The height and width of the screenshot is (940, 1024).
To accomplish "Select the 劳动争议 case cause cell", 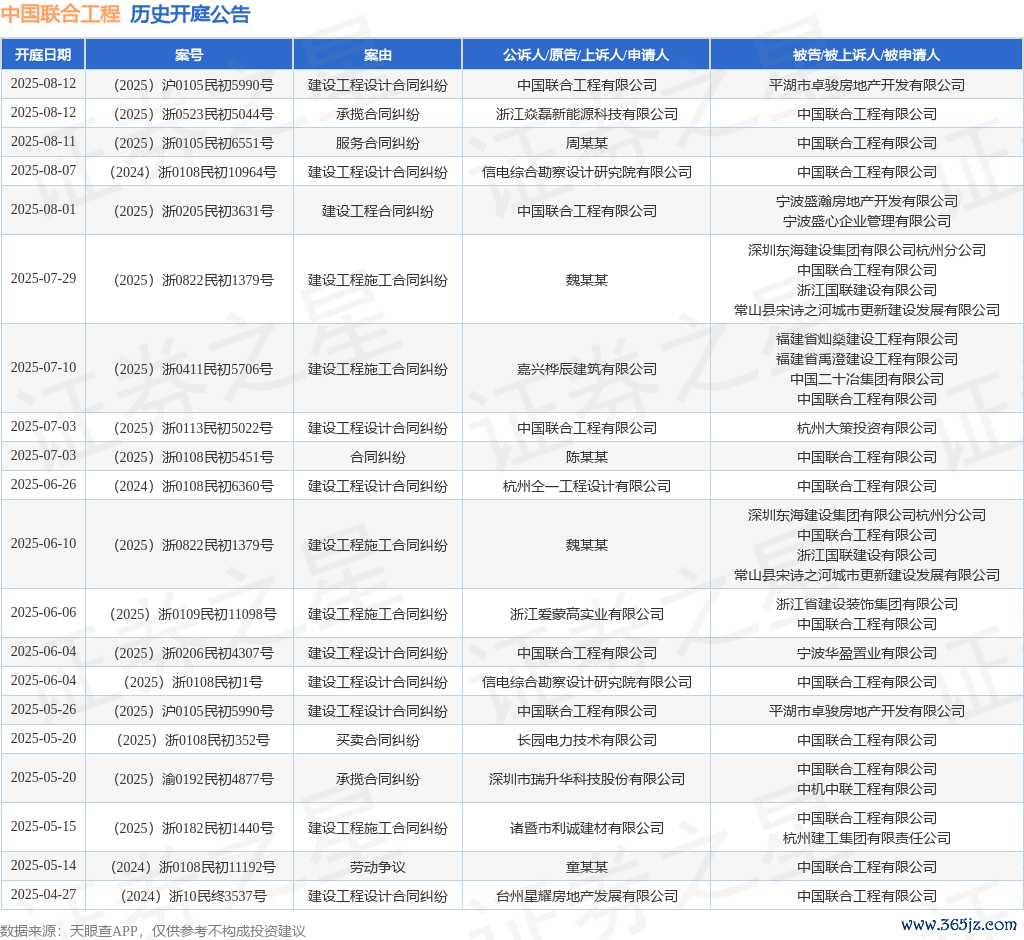I will tap(377, 867).
